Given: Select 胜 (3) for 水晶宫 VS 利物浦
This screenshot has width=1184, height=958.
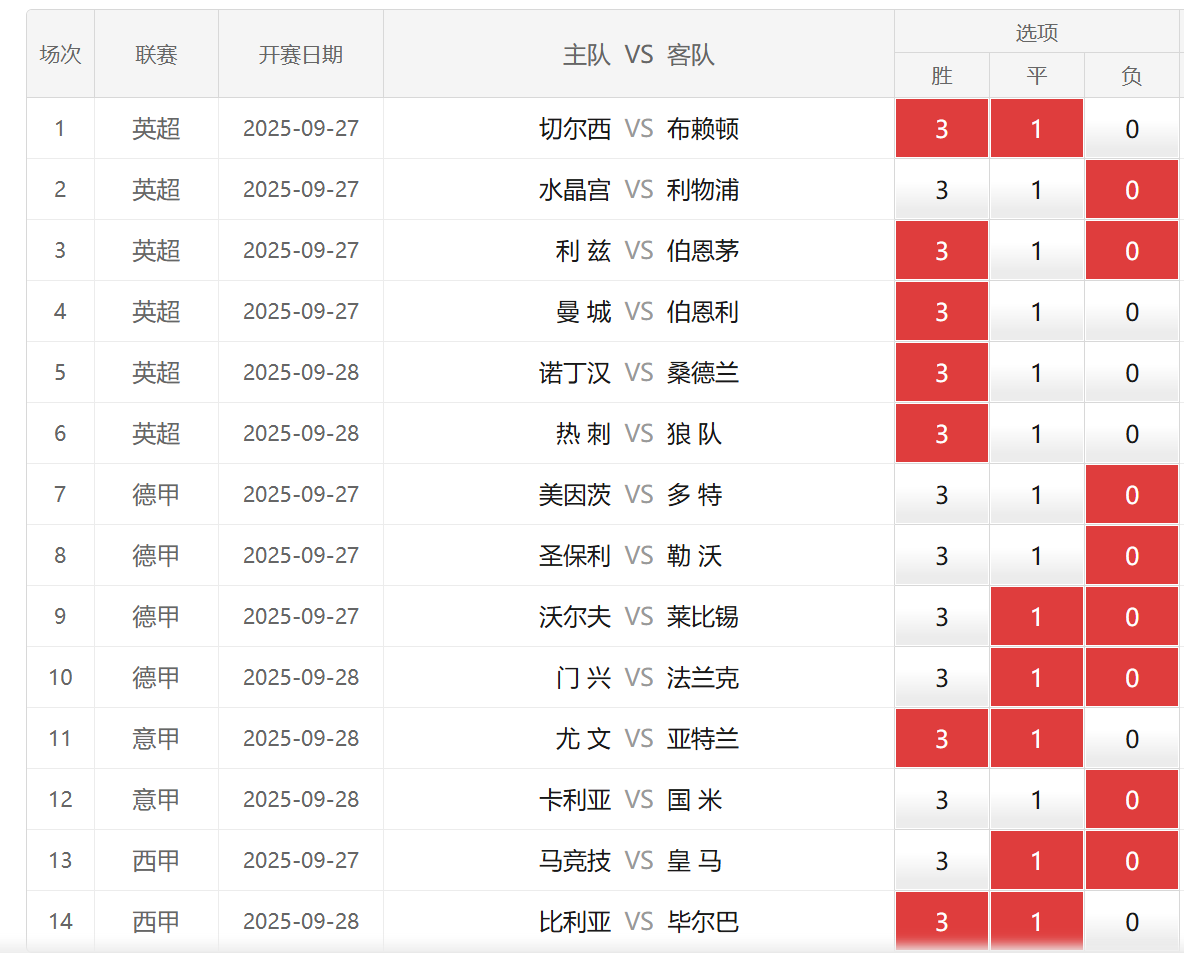Looking at the screenshot, I should [x=941, y=190].
